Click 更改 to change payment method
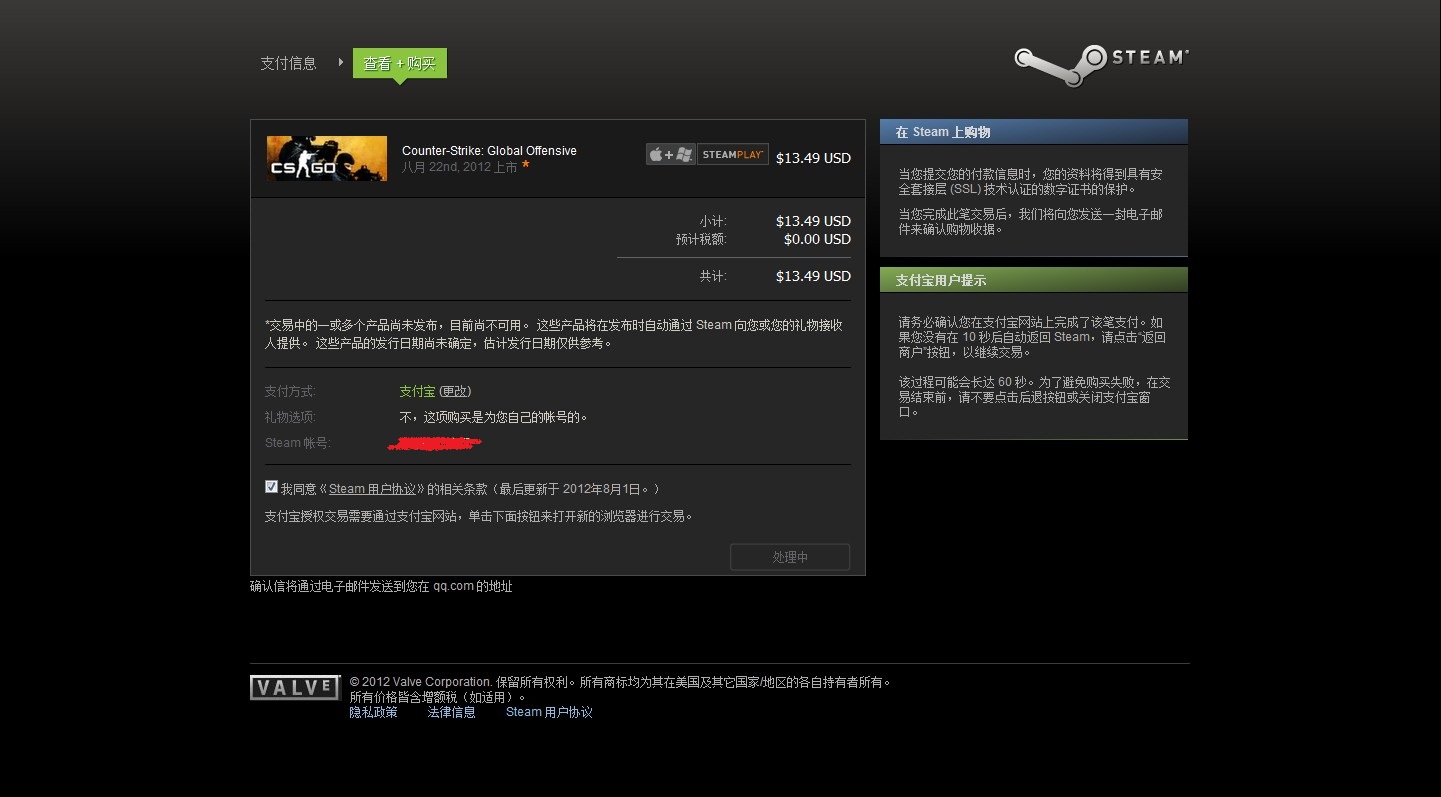Image resolution: width=1441 pixels, height=797 pixels. tap(455, 391)
